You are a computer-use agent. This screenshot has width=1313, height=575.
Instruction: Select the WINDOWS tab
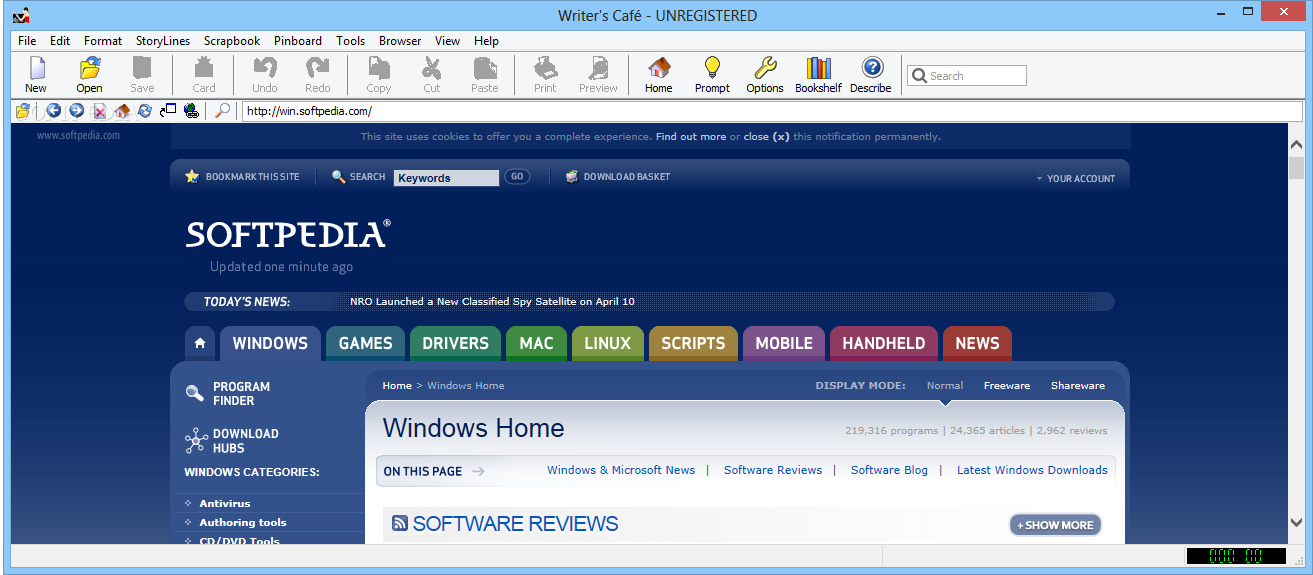(x=270, y=343)
